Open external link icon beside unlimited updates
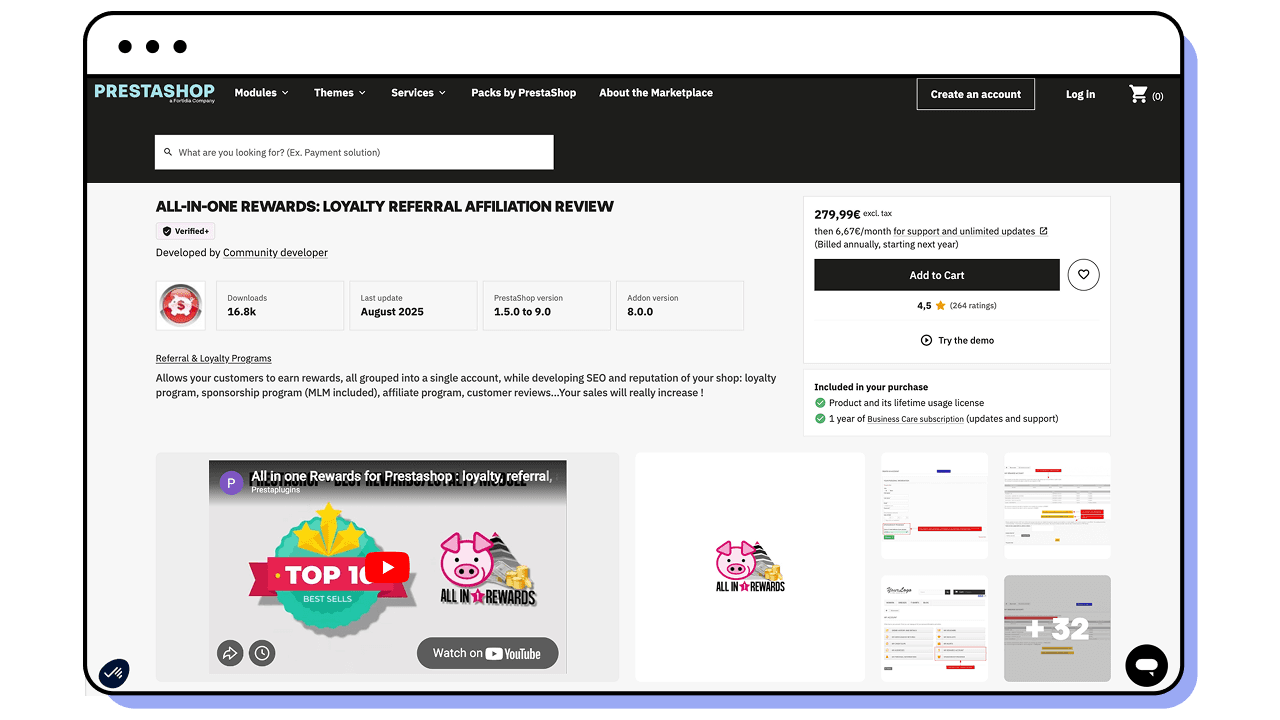Viewport: 1280px width, 720px height. coord(1043,231)
